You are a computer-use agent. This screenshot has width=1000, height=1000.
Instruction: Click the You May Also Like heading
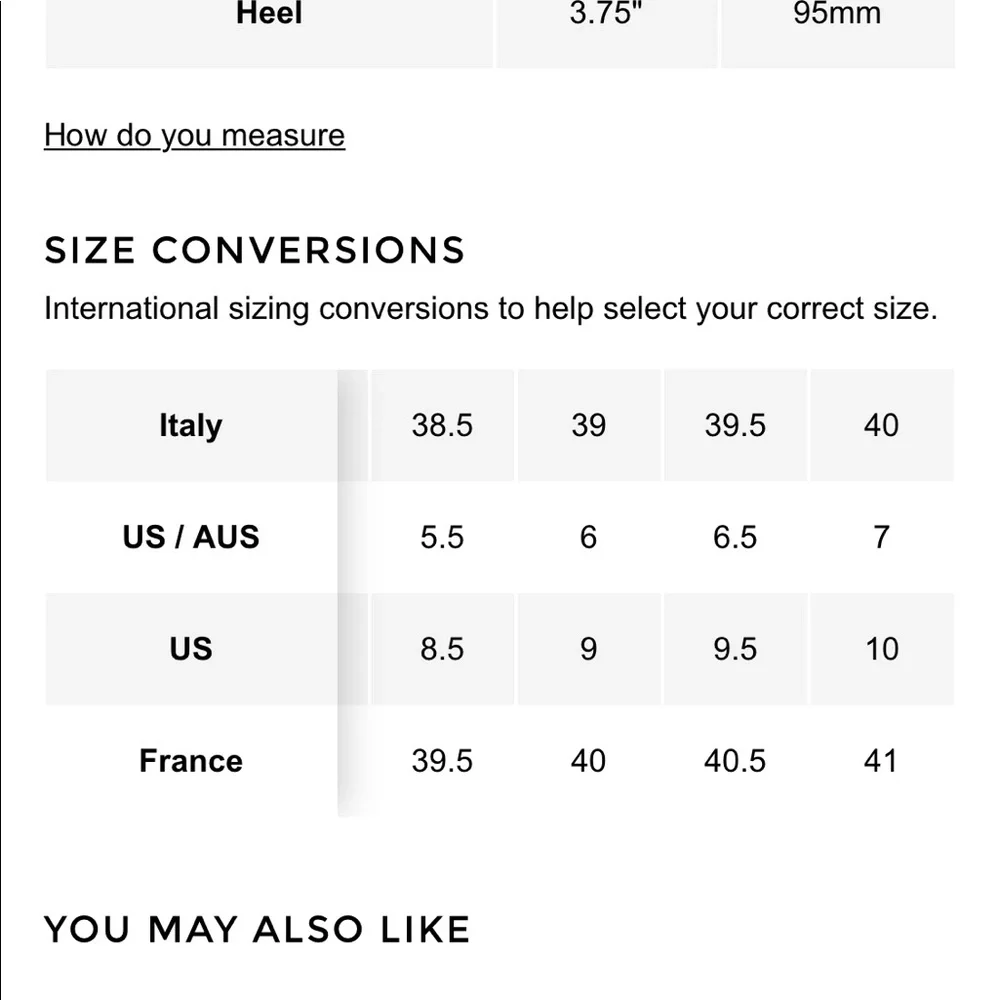pyautogui.click(x=257, y=930)
